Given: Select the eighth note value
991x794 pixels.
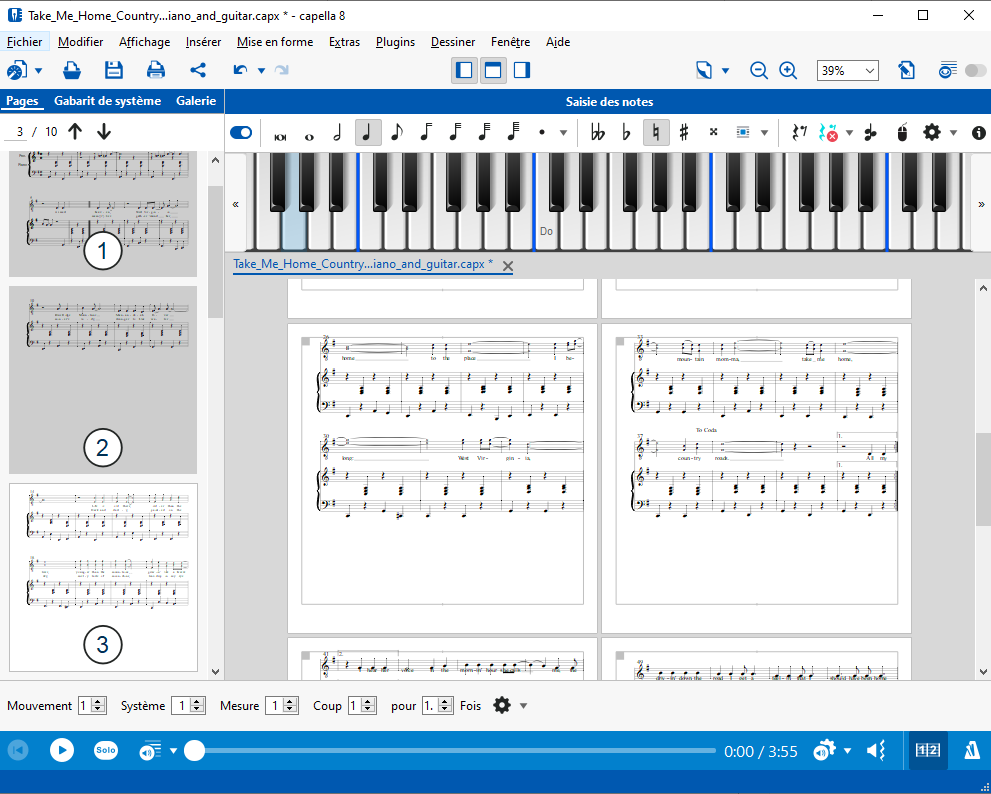Looking at the screenshot, I should 396,133.
